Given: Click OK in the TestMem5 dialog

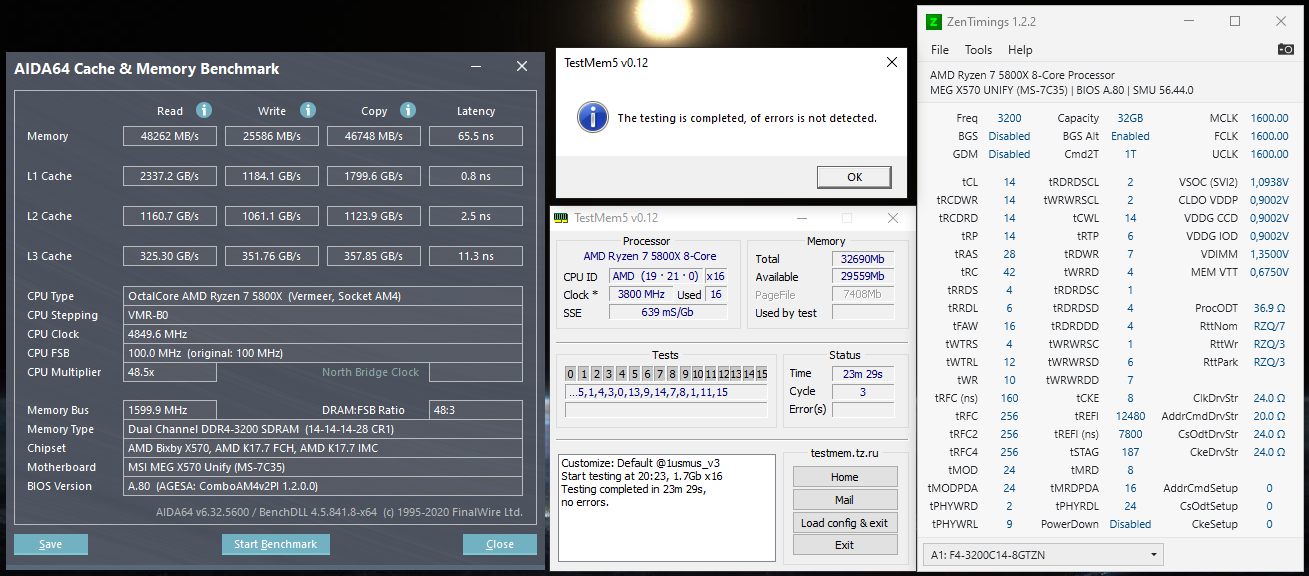Looking at the screenshot, I should tap(854, 177).
